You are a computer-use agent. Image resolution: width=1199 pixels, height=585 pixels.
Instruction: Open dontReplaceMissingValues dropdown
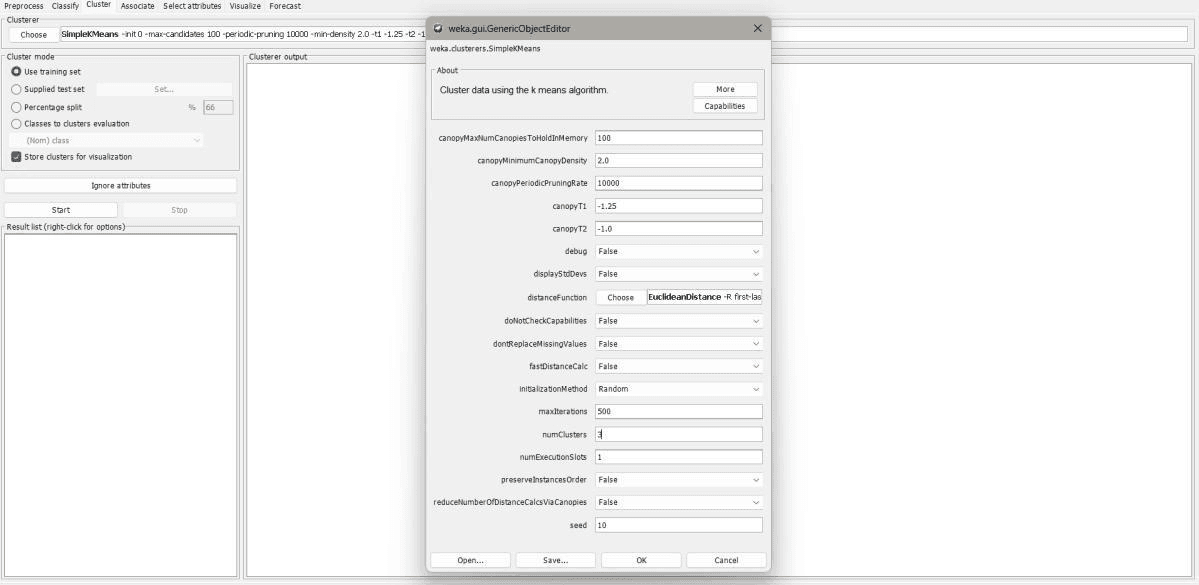679,344
